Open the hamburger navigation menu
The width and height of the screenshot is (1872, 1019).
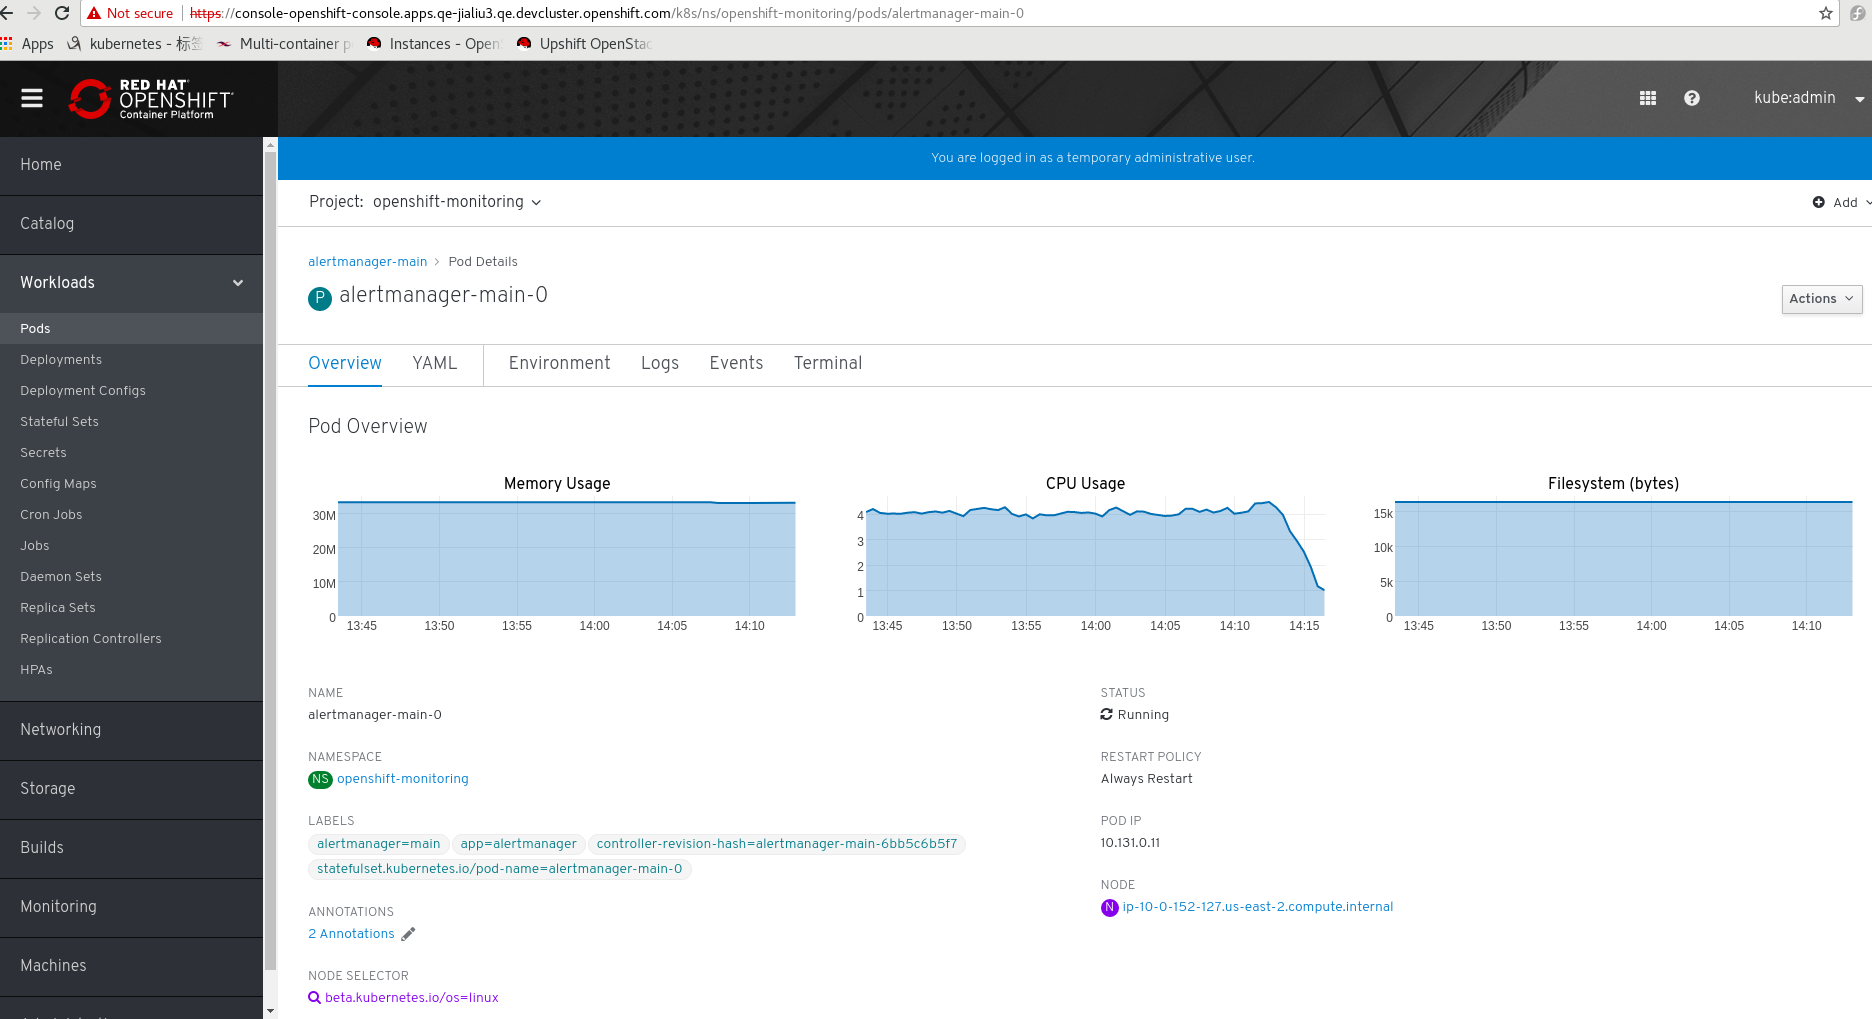(32, 98)
